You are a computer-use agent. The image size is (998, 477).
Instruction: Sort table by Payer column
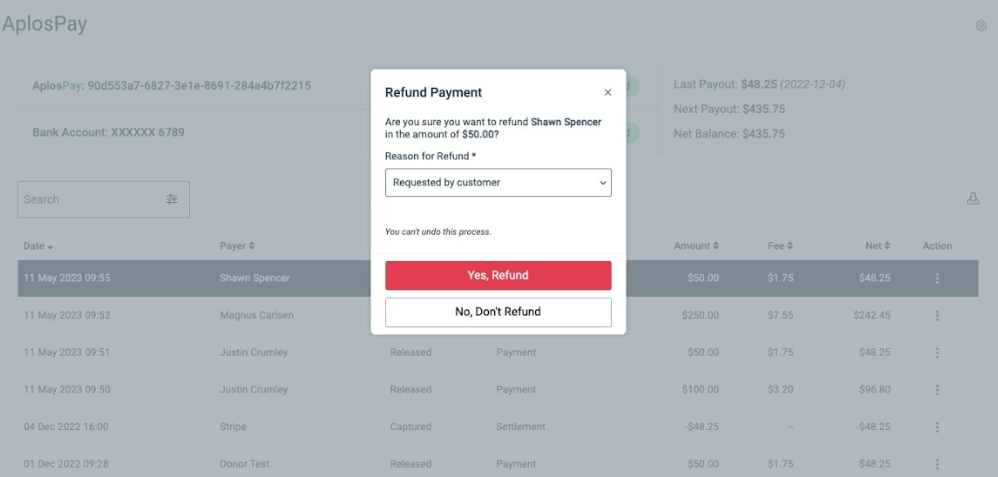[x=237, y=246]
